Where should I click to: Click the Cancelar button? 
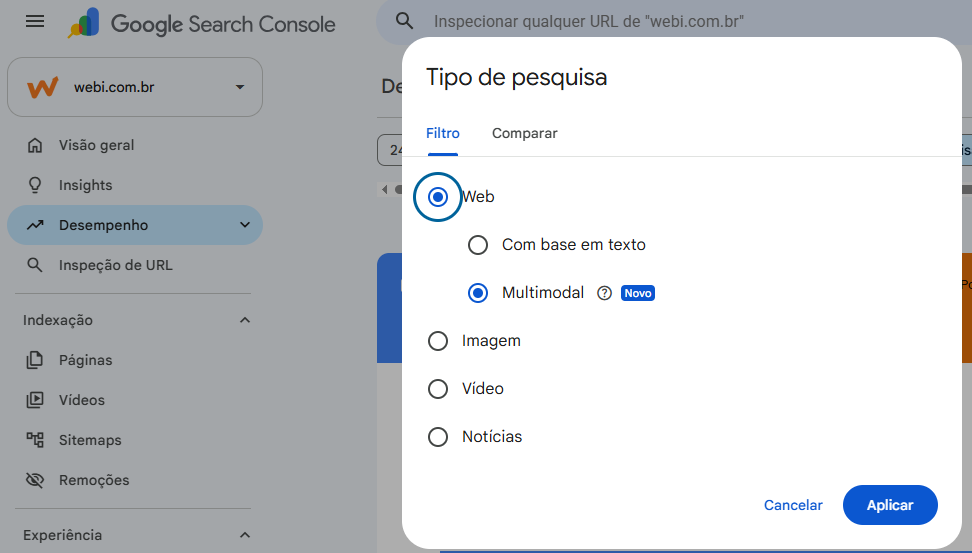click(793, 505)
